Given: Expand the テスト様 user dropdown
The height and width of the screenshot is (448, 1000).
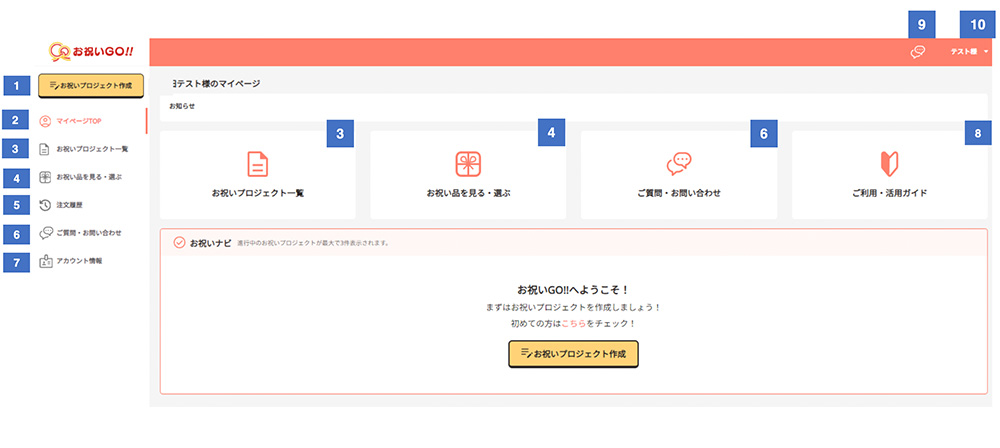Looking at the screenshot, I should point(969,52).
